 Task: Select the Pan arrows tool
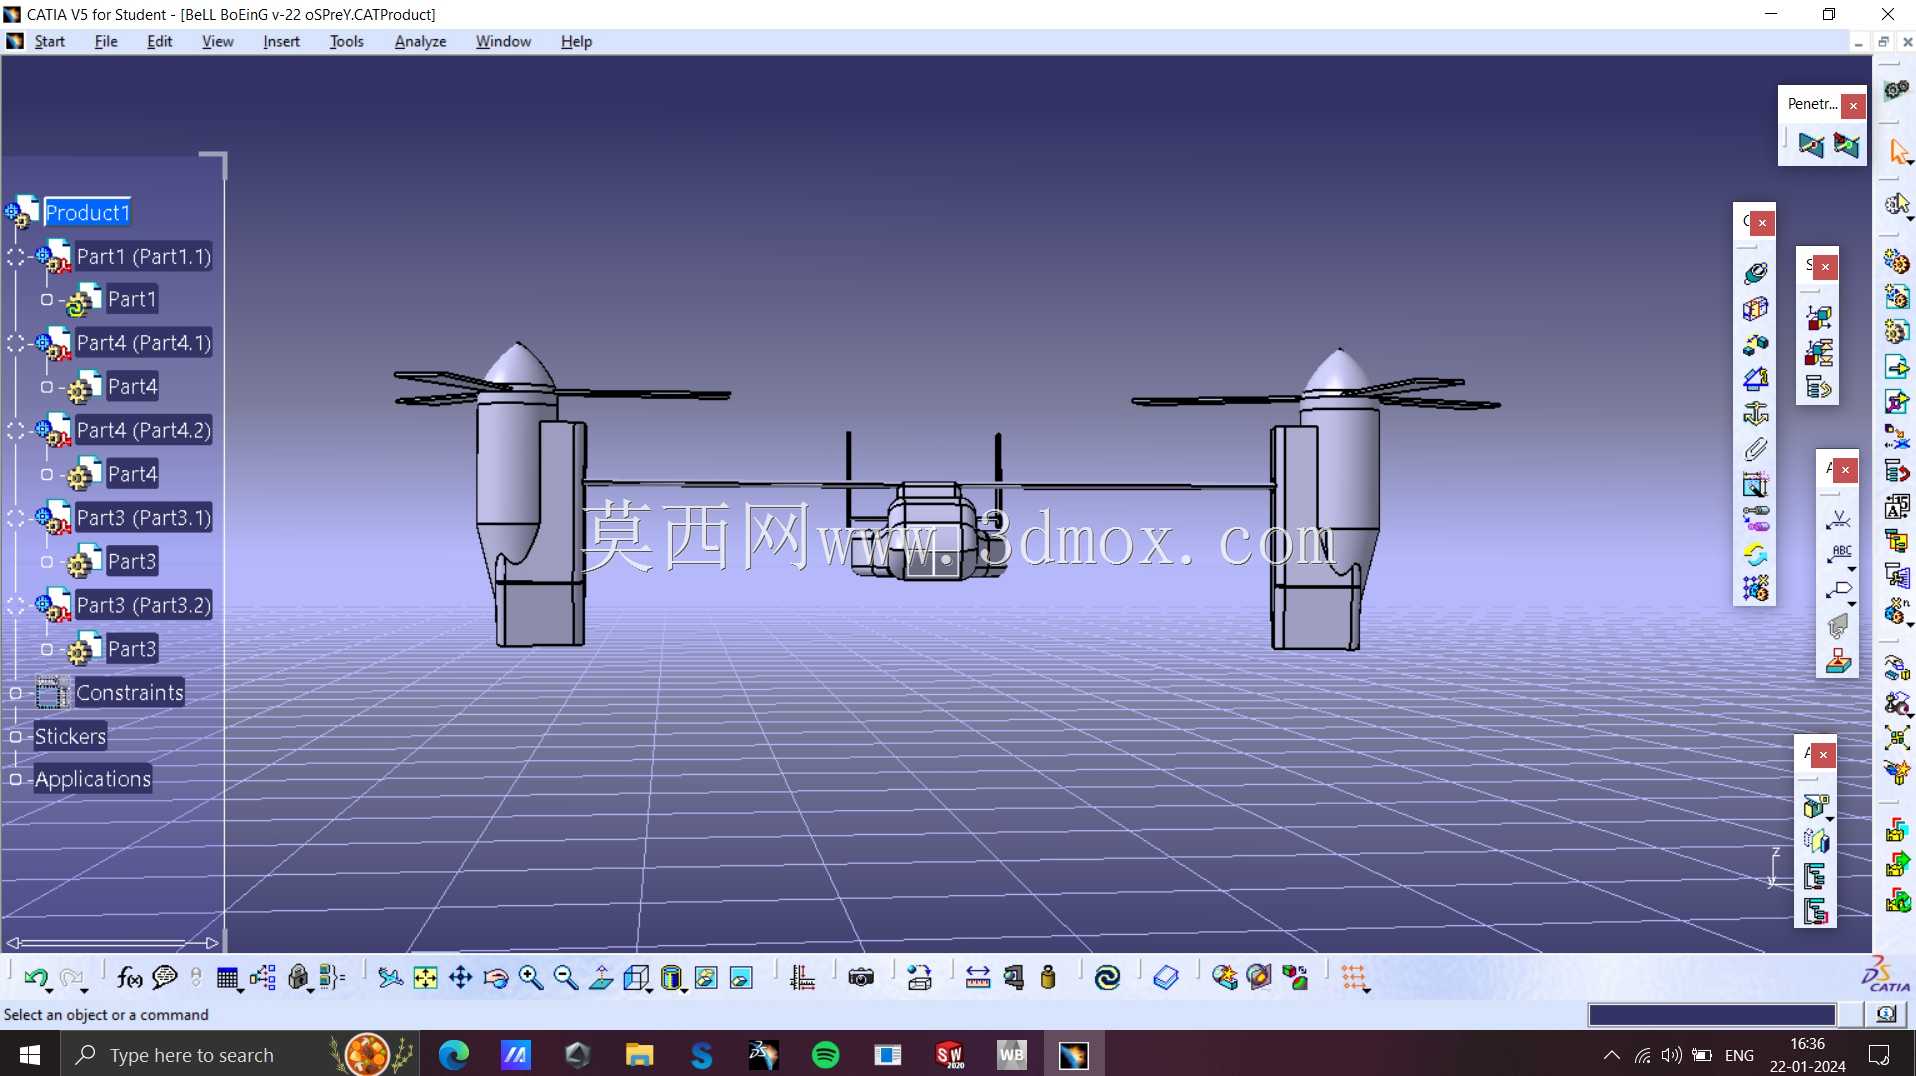(x=460, y=977)
